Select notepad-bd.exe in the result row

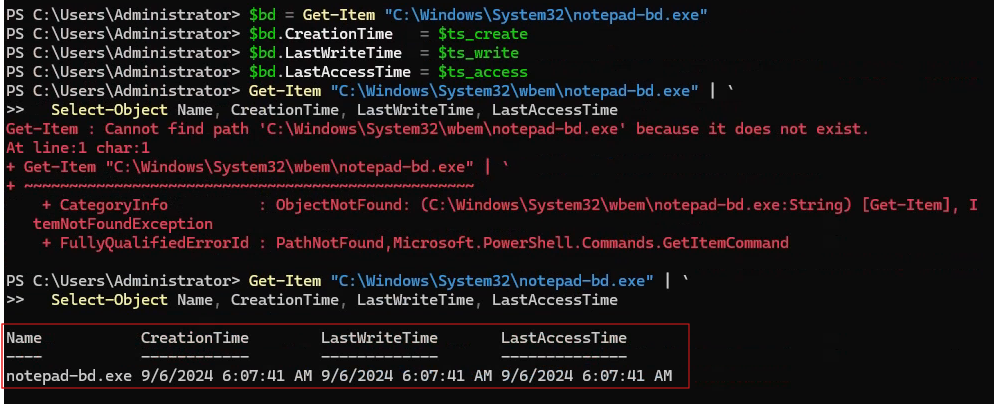click(68, 376)
